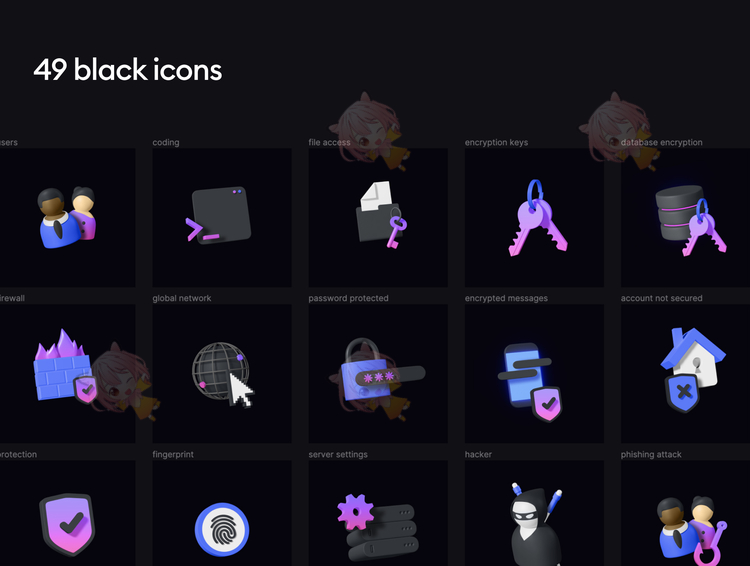Click the "encrypted messages" label
The height and width of the screenshot is (566, 750).
506,298
